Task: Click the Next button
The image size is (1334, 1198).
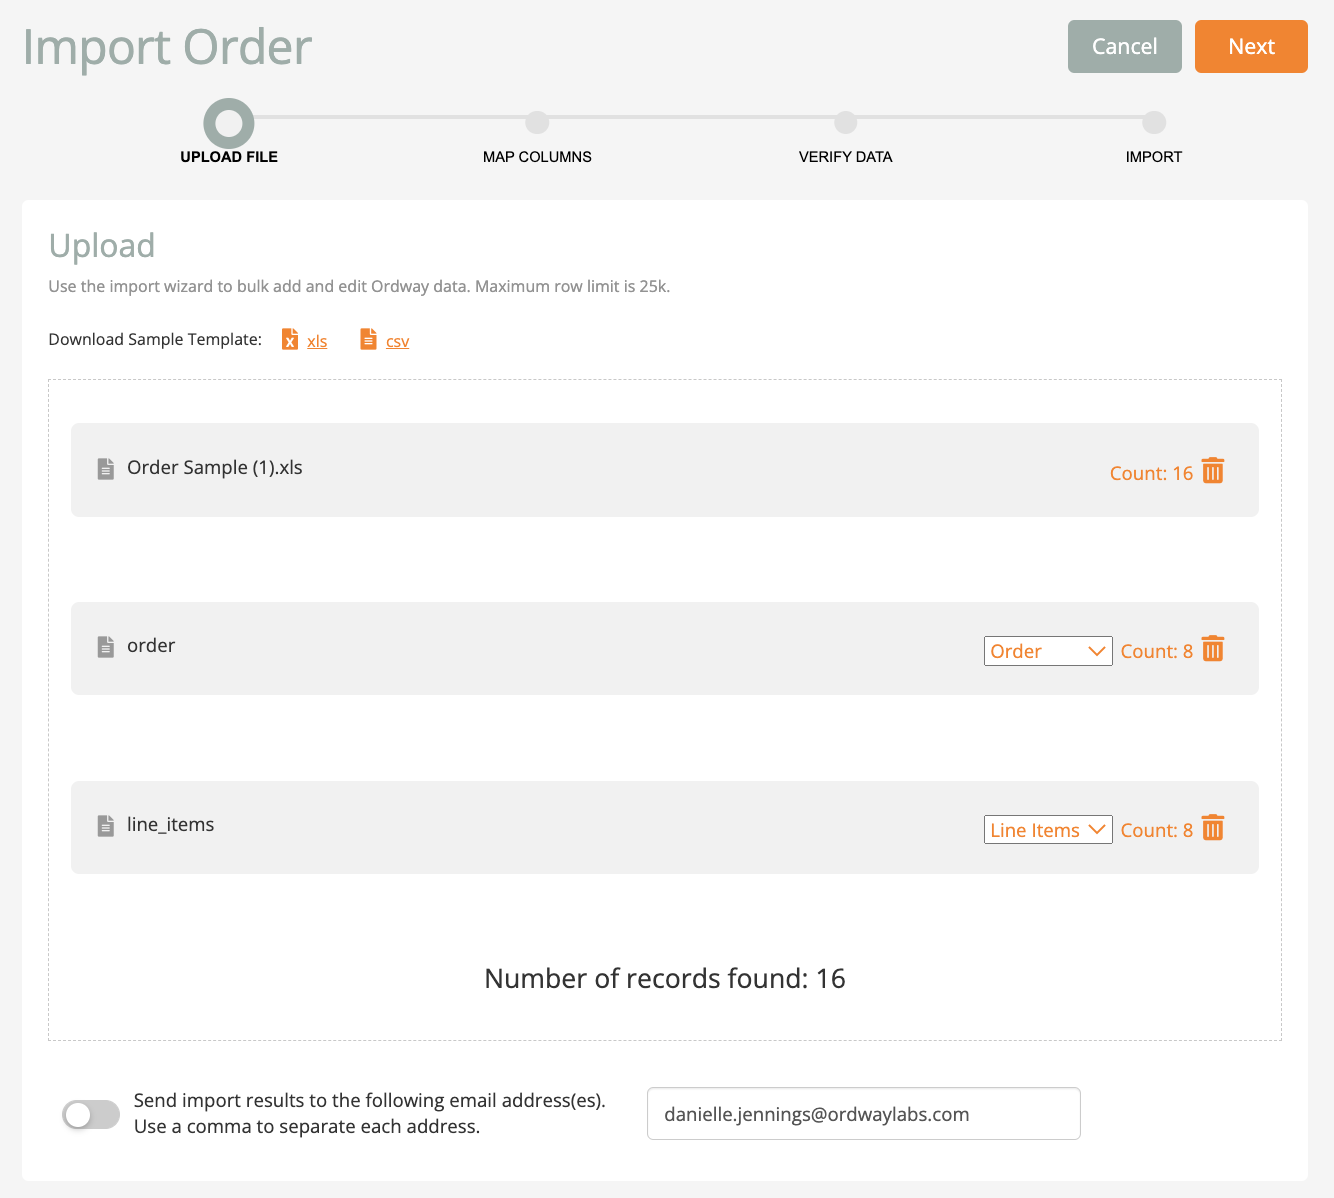Action: (x=1251, y=46)
